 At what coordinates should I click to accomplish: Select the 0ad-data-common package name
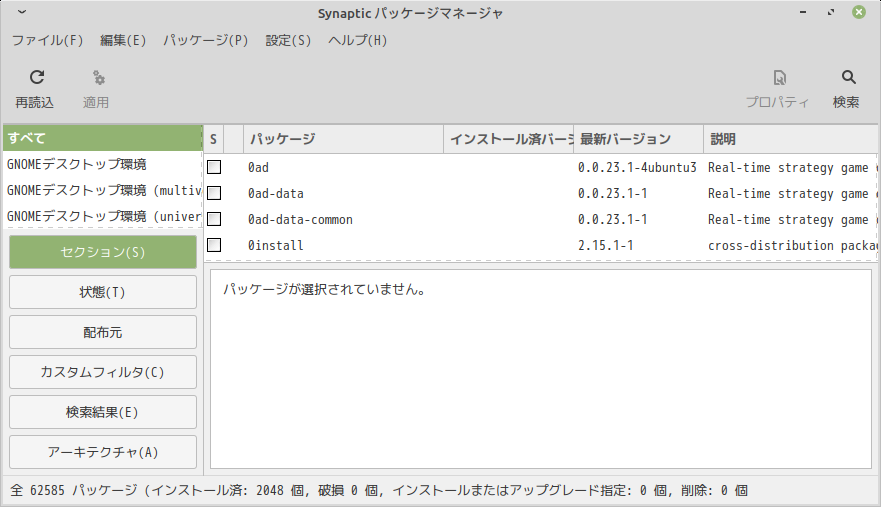coord(301,219)
